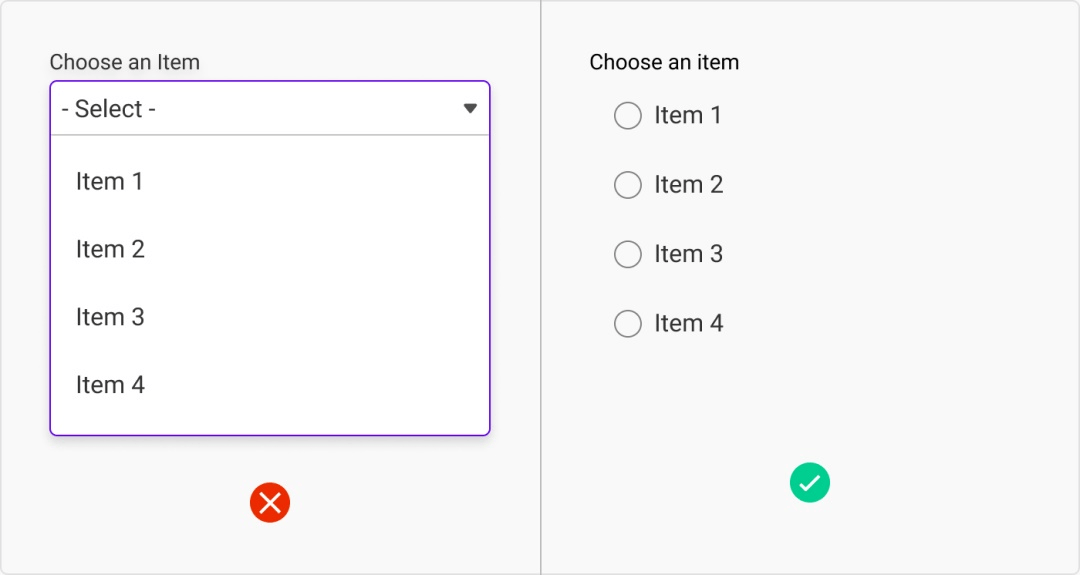Click the Item 4 text beside its radio
Image resolution: width=1080 pixels, height=575 pixels.
689,323
